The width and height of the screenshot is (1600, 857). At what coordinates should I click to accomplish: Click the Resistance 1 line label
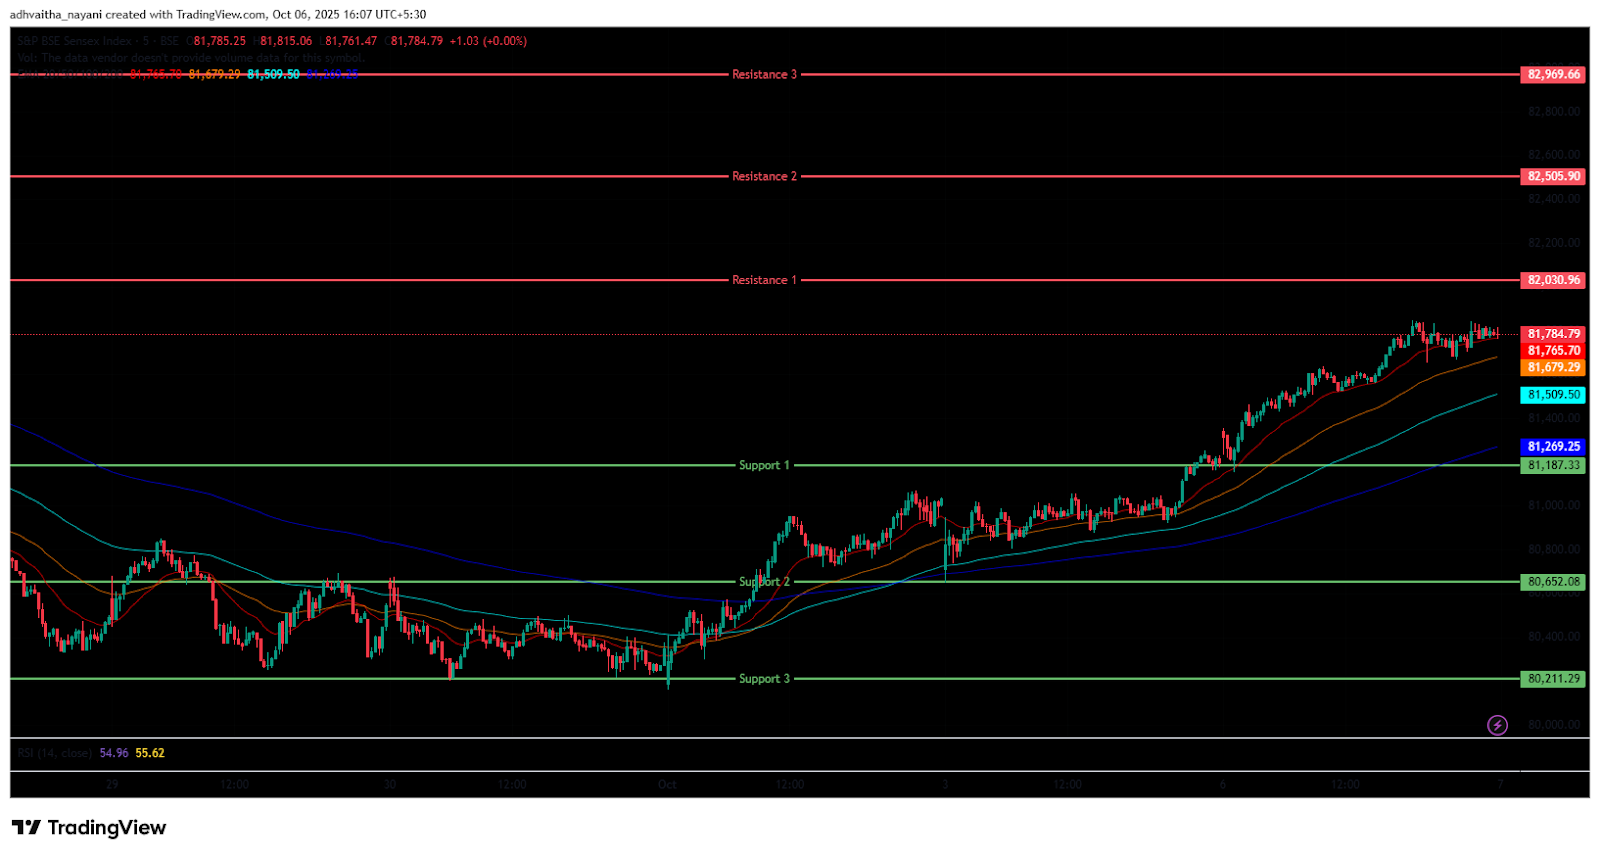(x=764, y=280)
